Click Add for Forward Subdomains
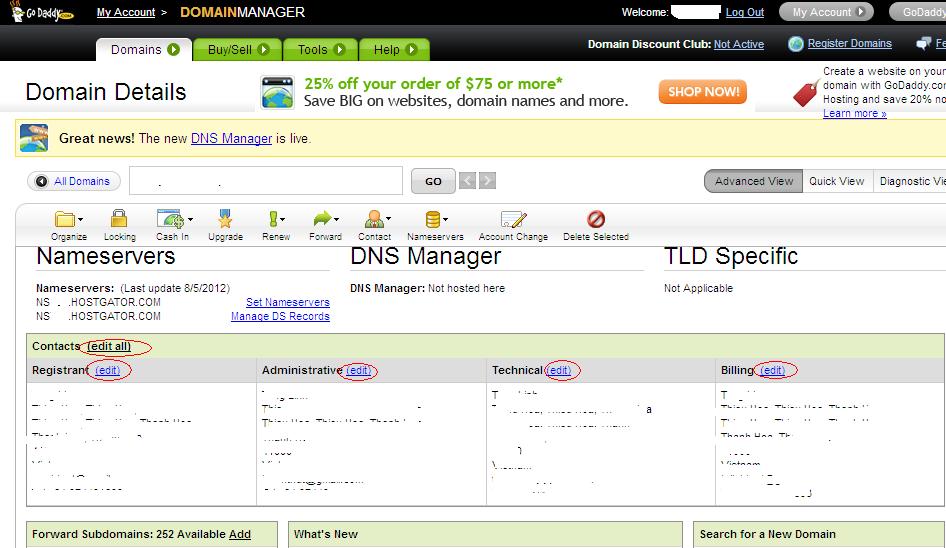The width and height of the screenshot is (946, 548). click(240, 534)
